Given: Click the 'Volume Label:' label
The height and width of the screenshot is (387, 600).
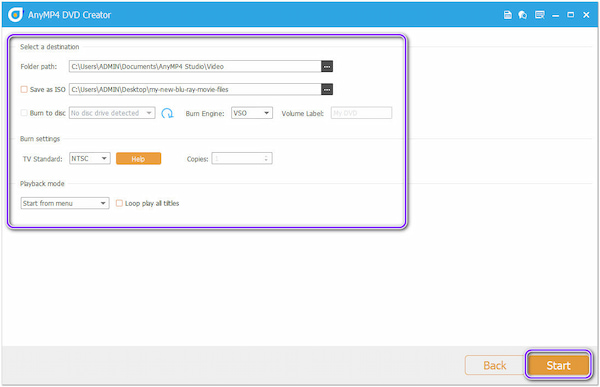Looking at the screenshot, I should click(x=303, y=113).
